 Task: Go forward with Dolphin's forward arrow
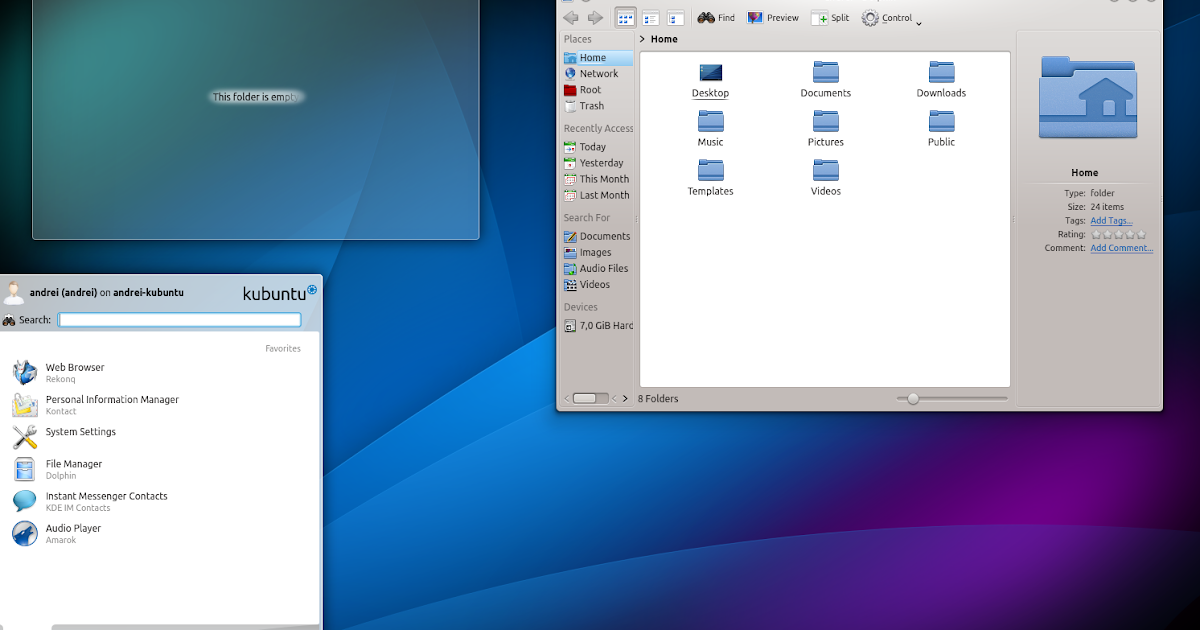596,18
